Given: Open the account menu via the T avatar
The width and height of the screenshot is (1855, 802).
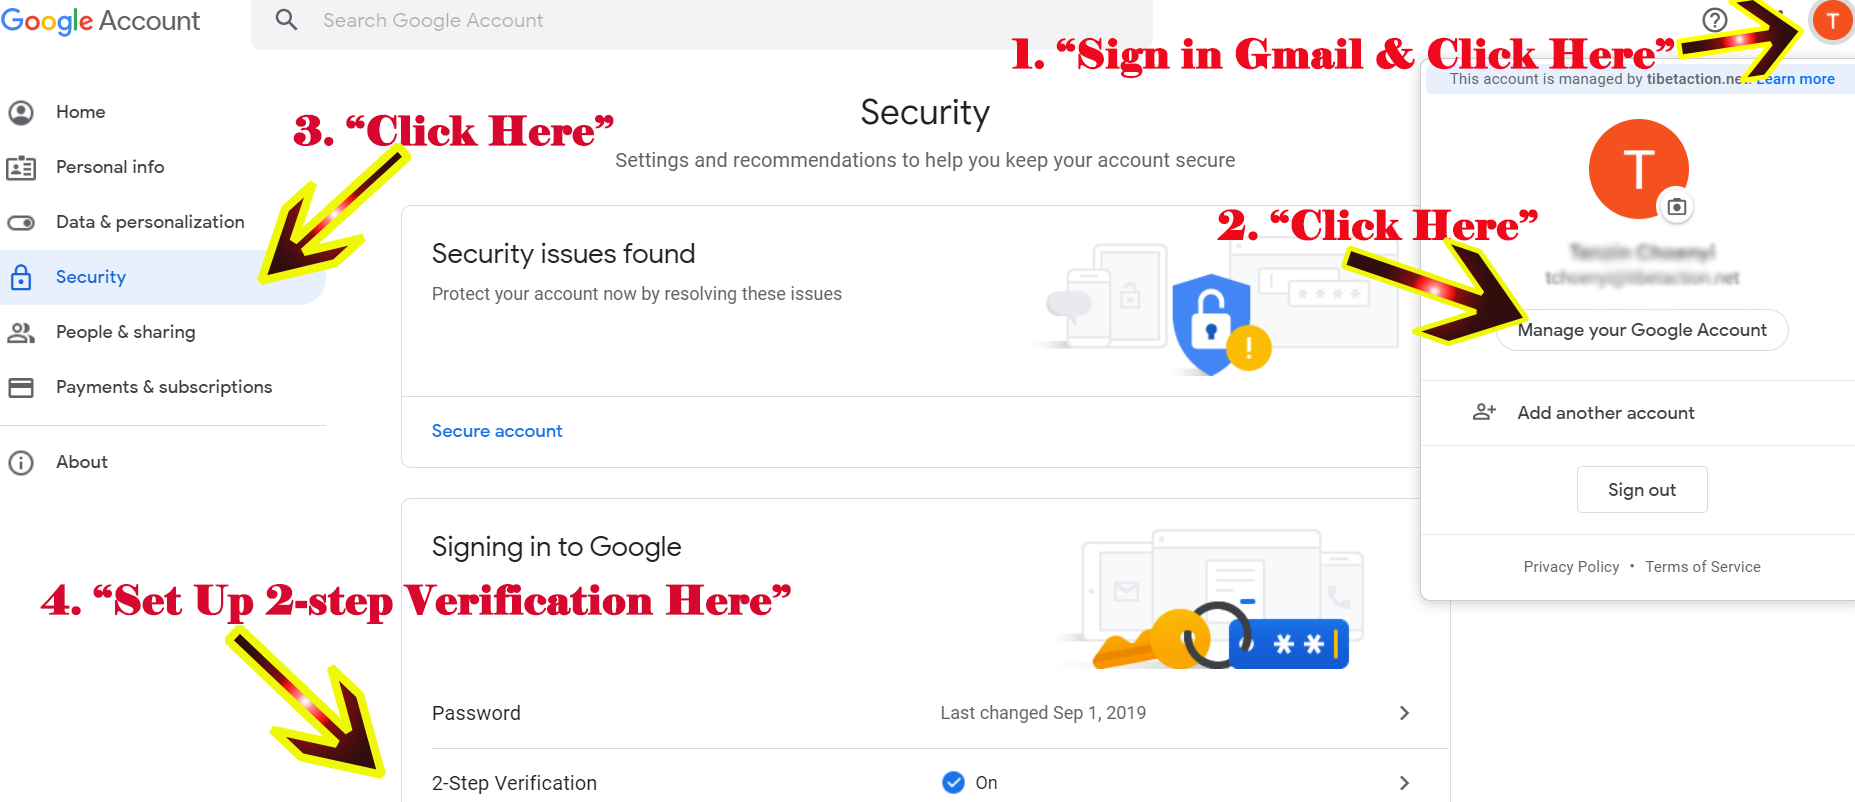Looking at the screenshot, I should pyautogui.click(x=1833, y=20).
